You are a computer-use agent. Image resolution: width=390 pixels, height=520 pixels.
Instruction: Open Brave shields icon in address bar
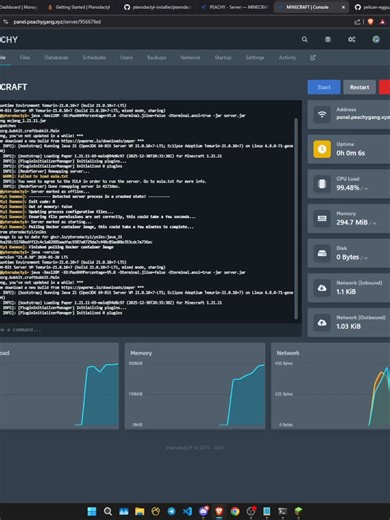[371, 22]
